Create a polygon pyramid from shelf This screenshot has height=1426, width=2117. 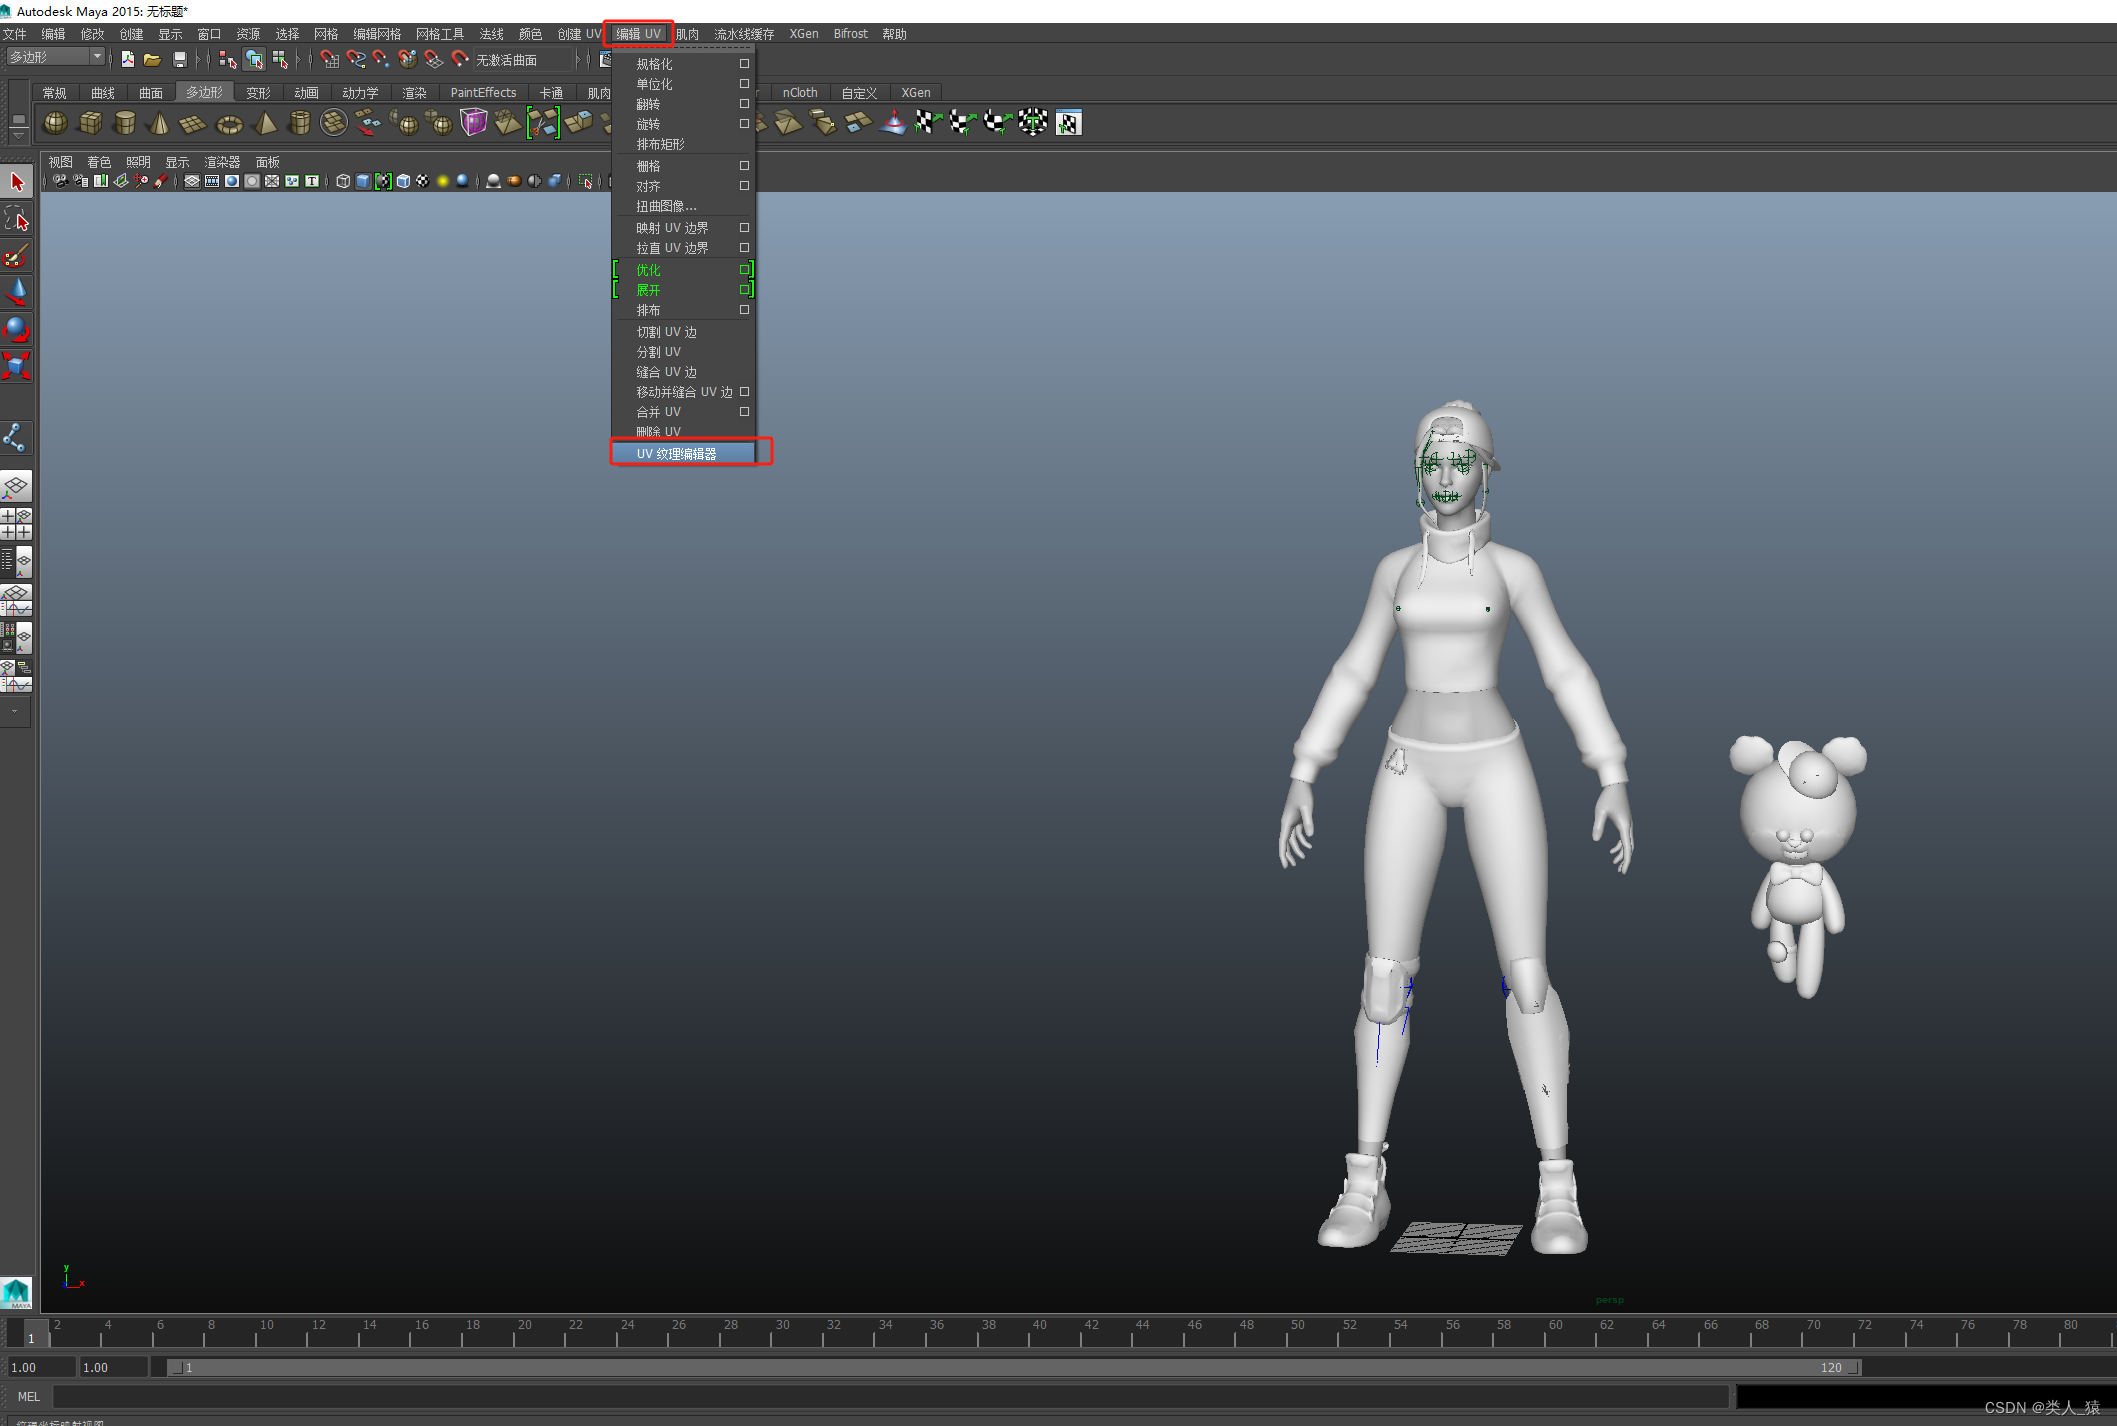point(265,123)
